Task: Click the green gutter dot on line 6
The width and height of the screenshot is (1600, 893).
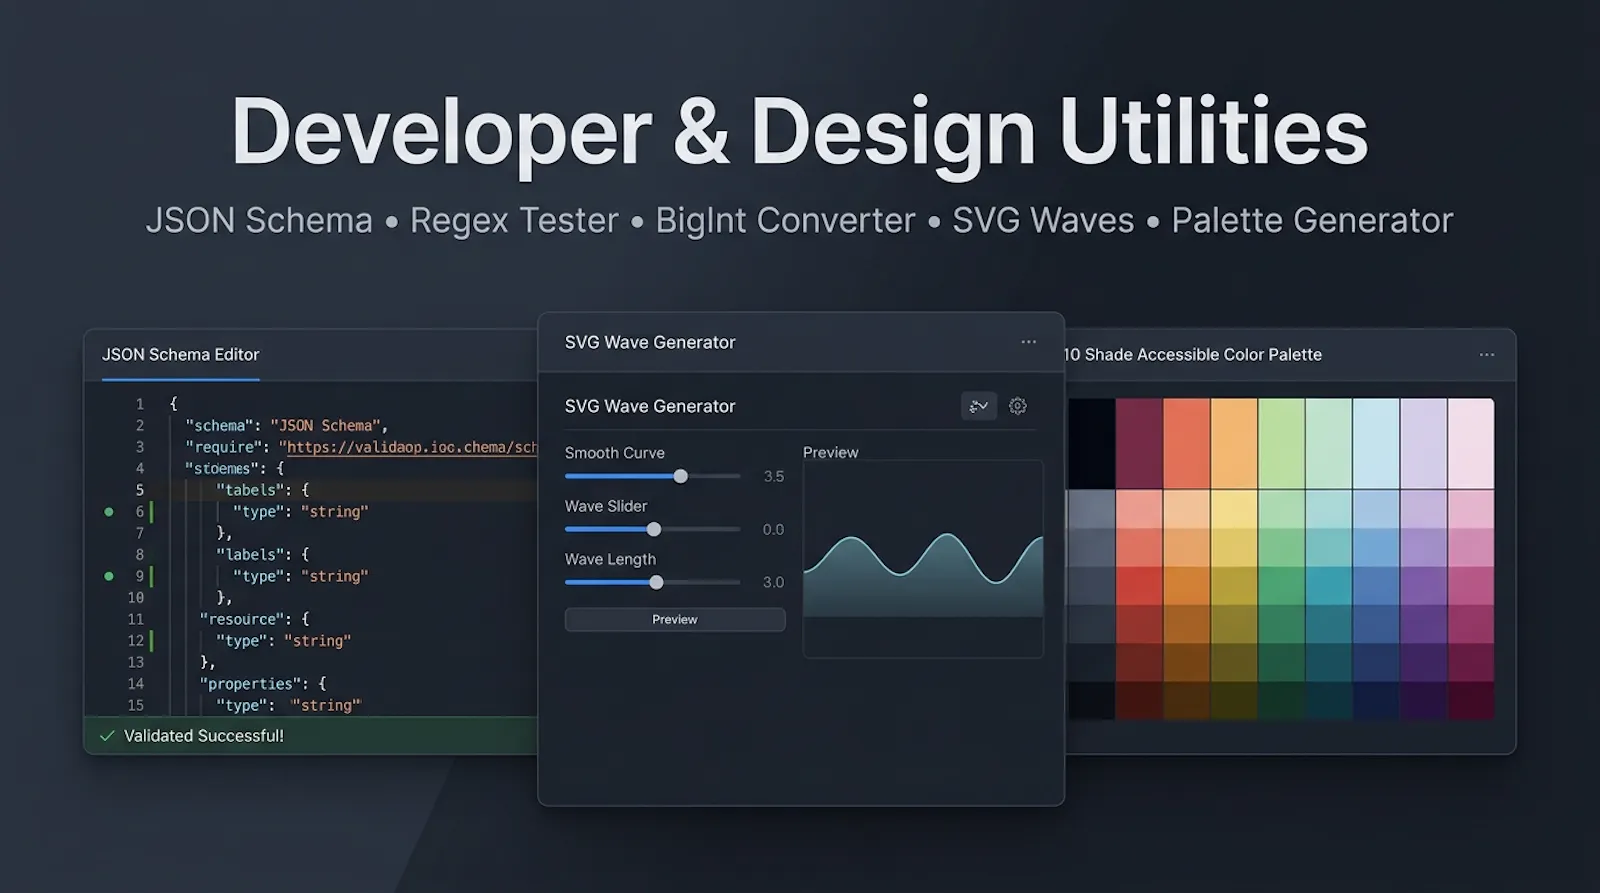Action: click(109, 512)
